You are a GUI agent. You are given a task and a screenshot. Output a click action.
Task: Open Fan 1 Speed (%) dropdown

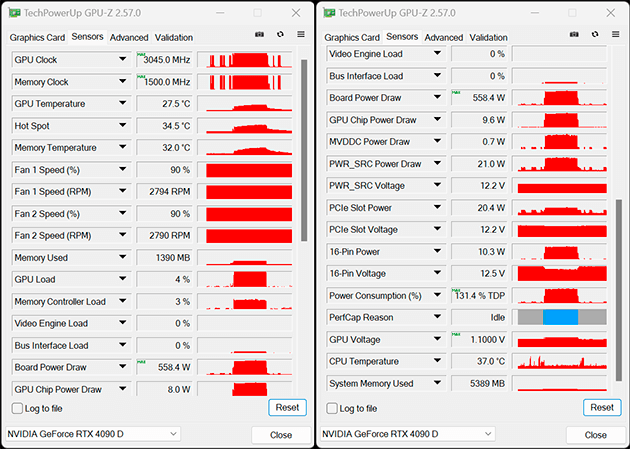pos(123,170)
